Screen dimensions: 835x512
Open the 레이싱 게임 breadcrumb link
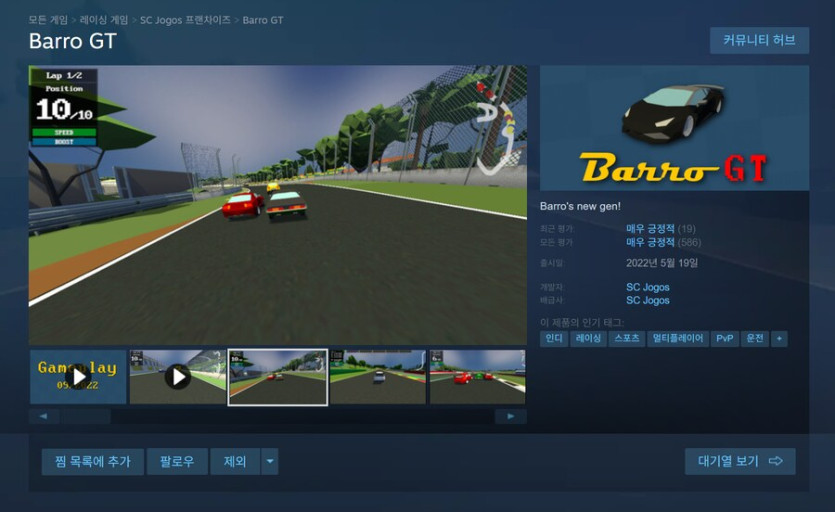[x=104, y=20]
